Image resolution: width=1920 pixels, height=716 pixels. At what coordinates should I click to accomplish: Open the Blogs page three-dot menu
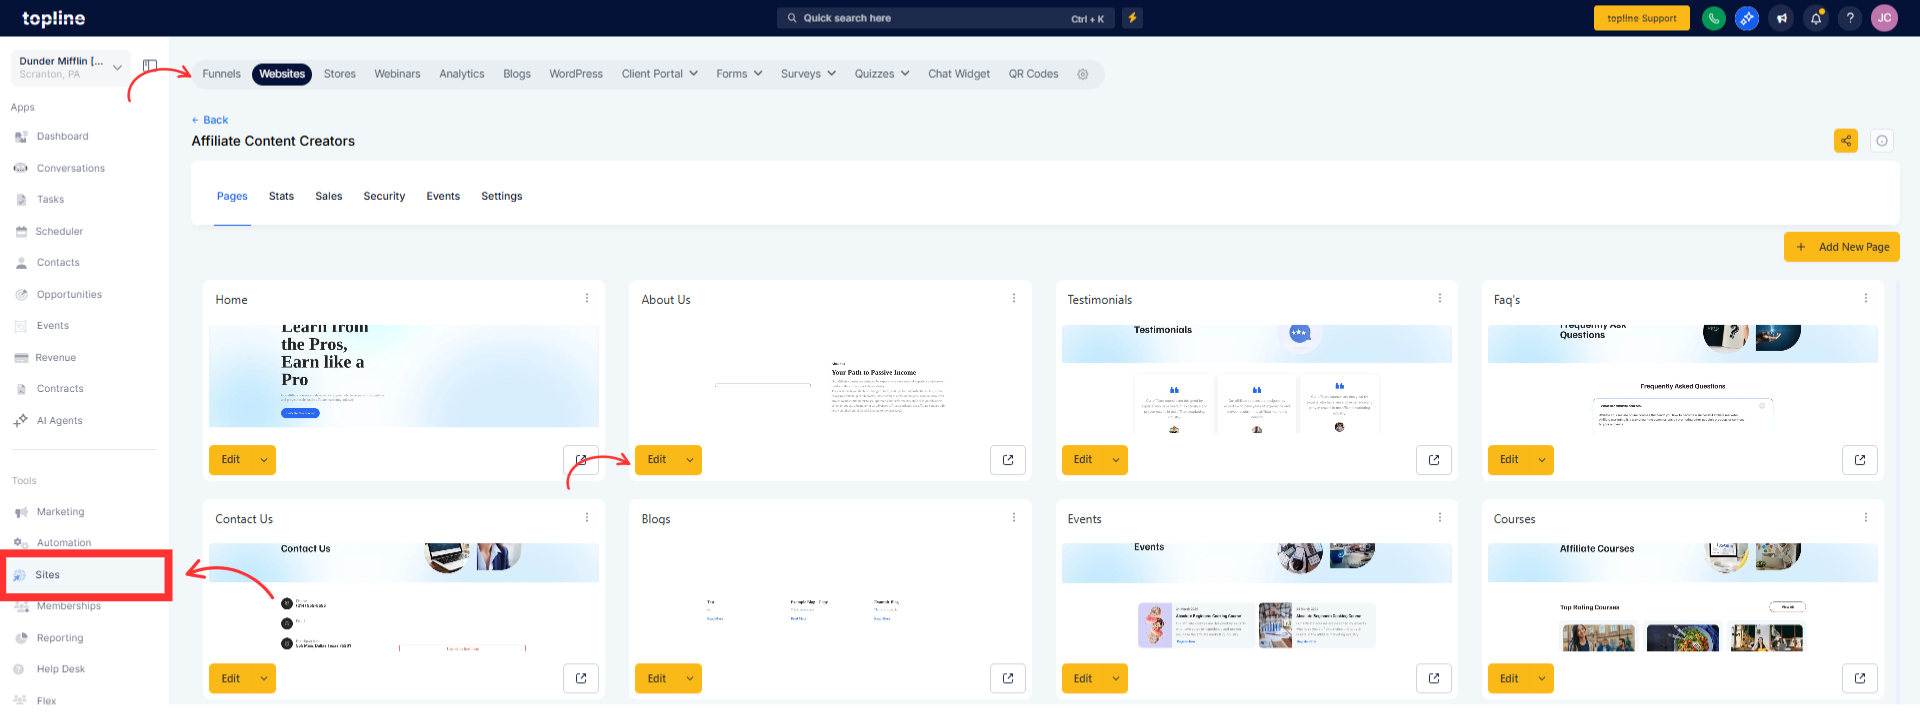click(x=1013, y=517)
